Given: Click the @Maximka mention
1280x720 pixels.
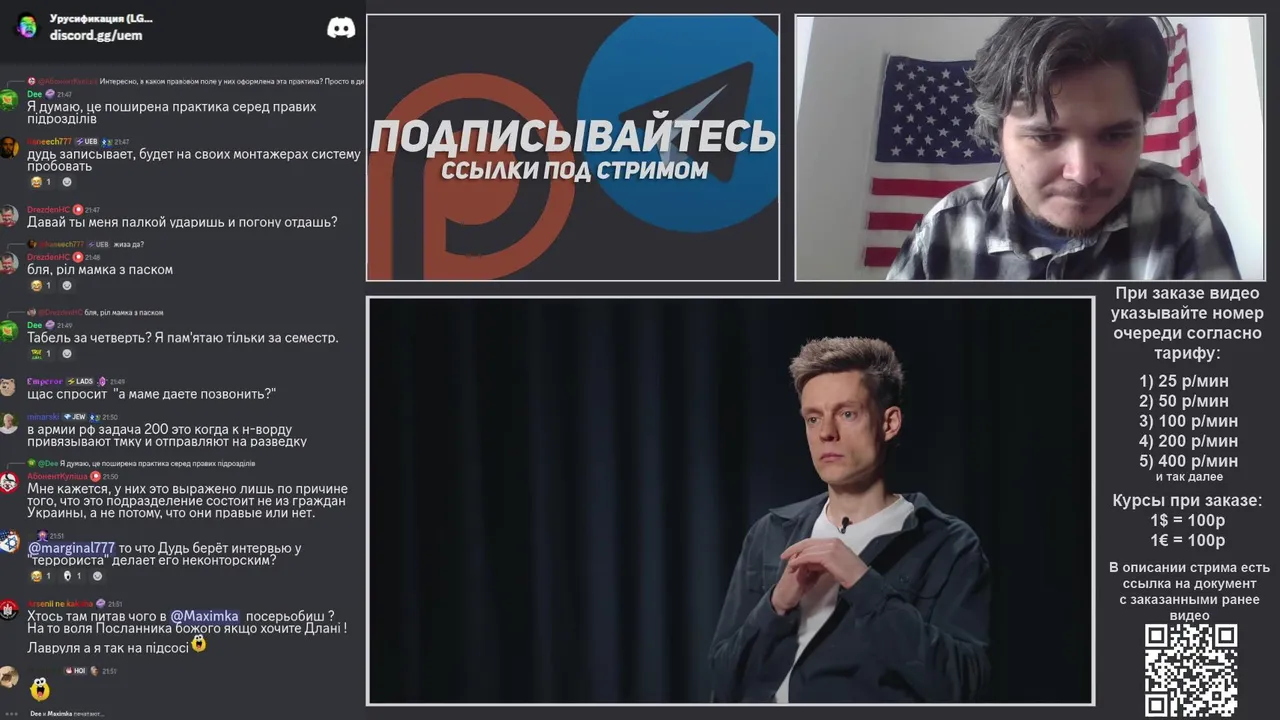Looking at the screenshot, I should pos(204,616).
